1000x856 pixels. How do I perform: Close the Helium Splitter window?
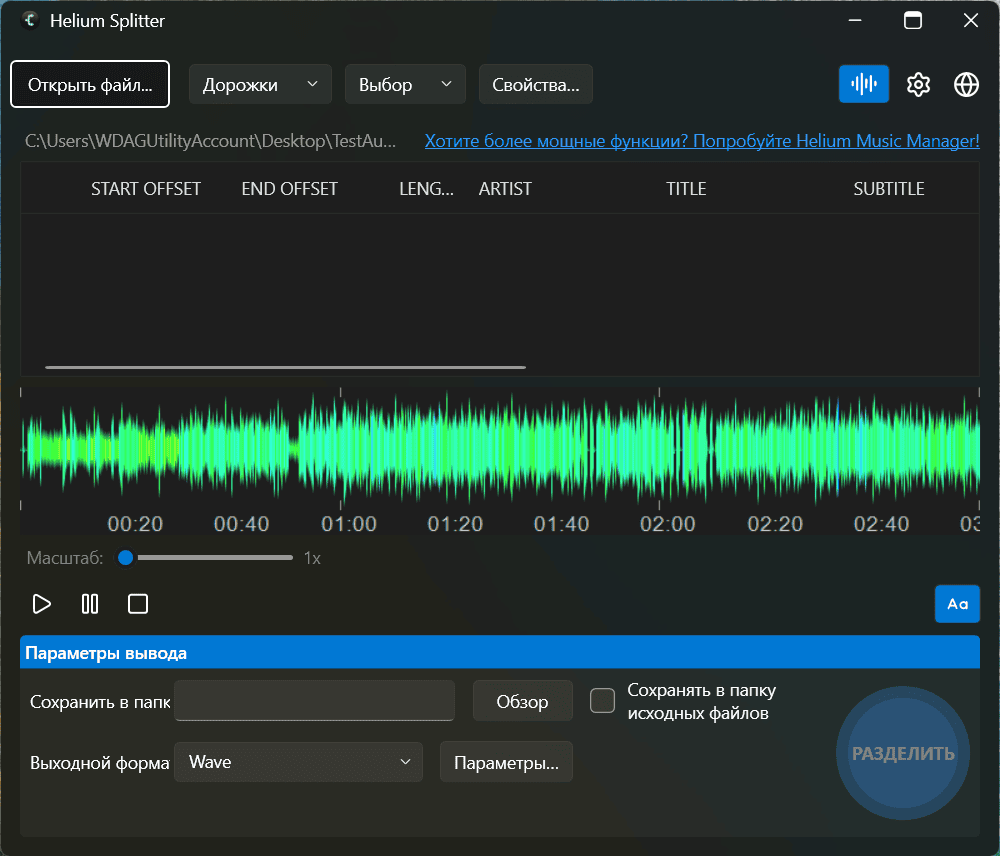[971, 20]
